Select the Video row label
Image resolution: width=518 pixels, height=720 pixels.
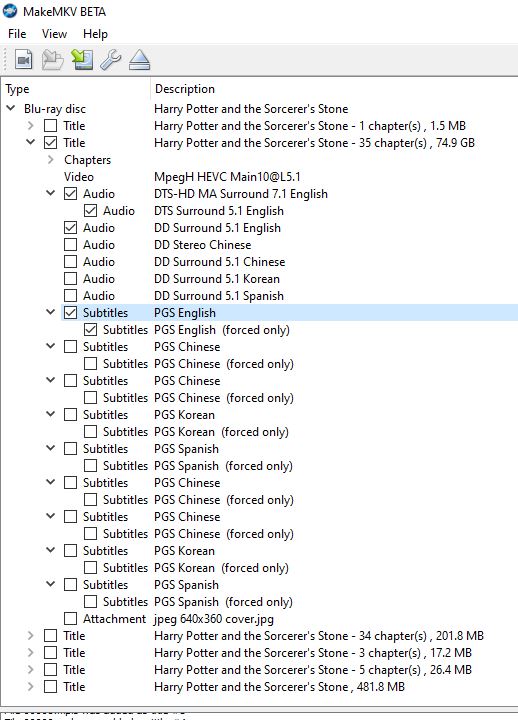79,177
